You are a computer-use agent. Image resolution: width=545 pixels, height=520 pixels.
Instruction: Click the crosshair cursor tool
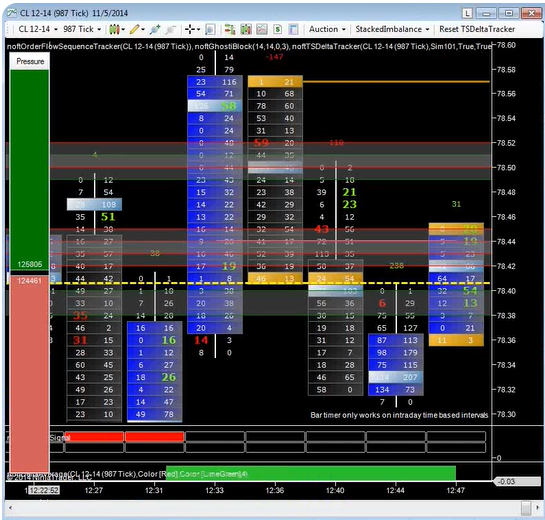coord(190,29)
